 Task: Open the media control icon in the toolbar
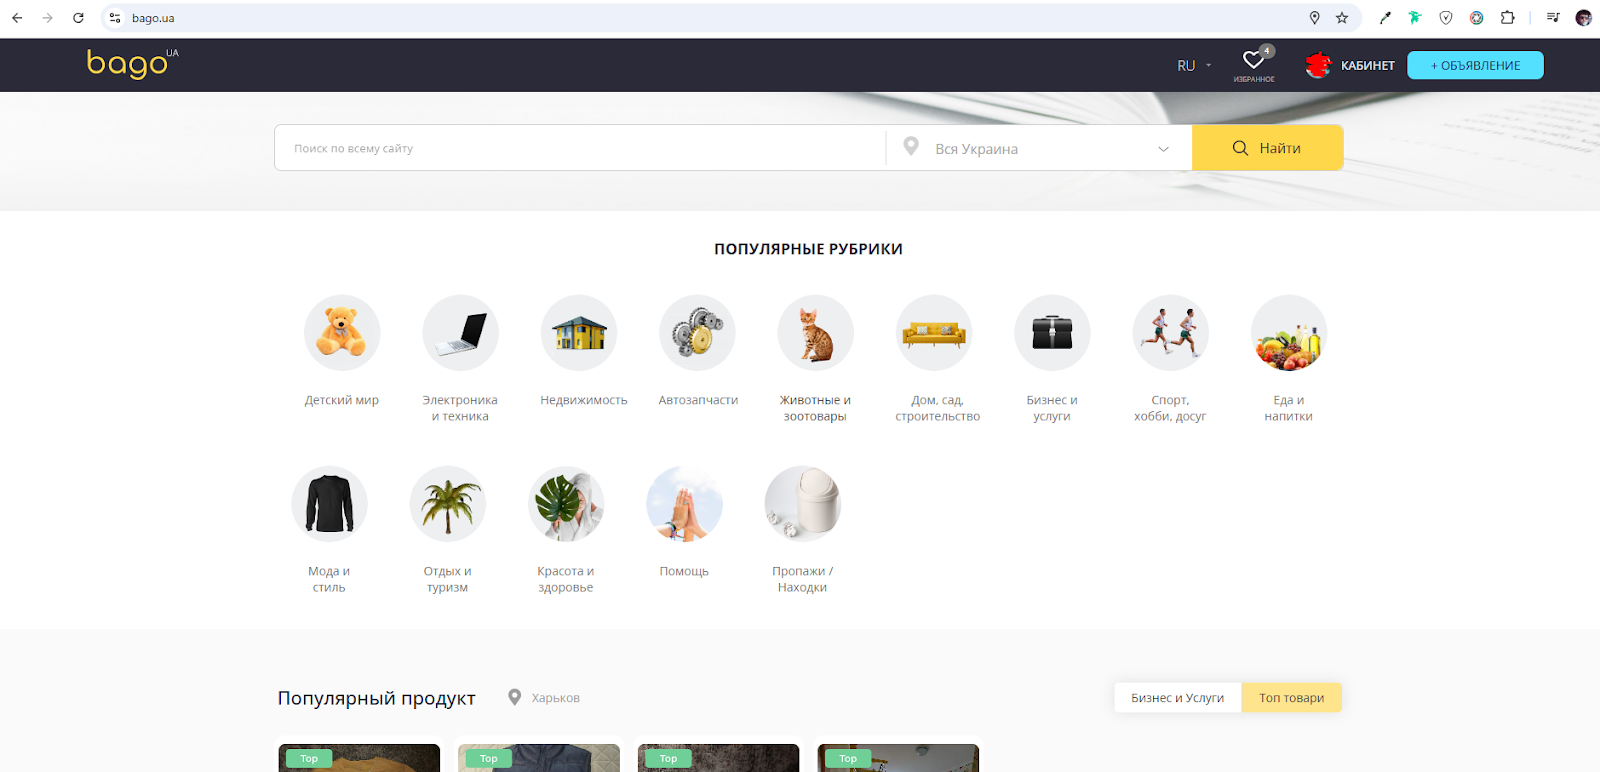tap(1553, 18)
